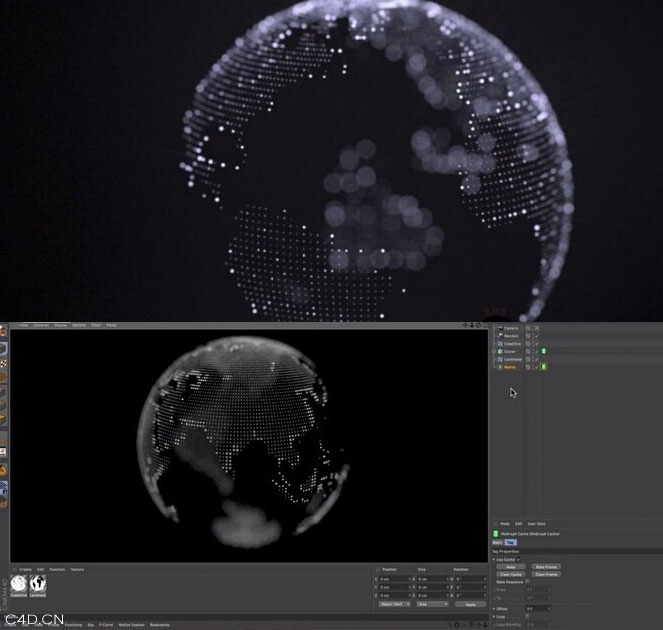Open the attribute manager Mode menu
This screenshot has height=630, width=663.
tap(505, 524)
